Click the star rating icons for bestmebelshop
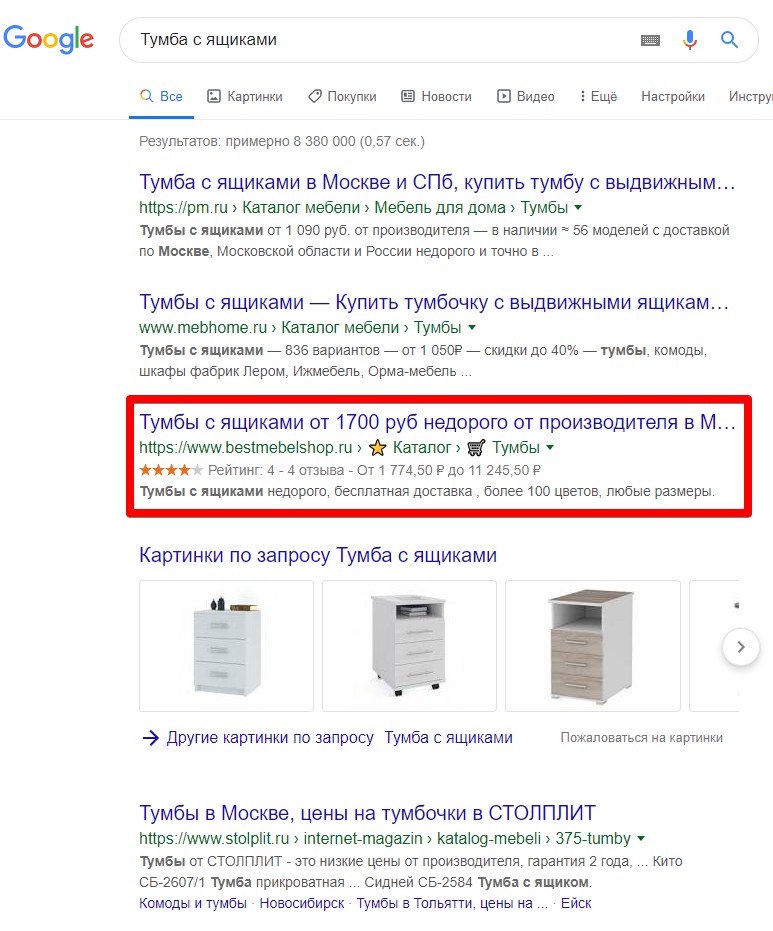The height and width of the screenshot is (931, 773). click(x=171, y=470)
